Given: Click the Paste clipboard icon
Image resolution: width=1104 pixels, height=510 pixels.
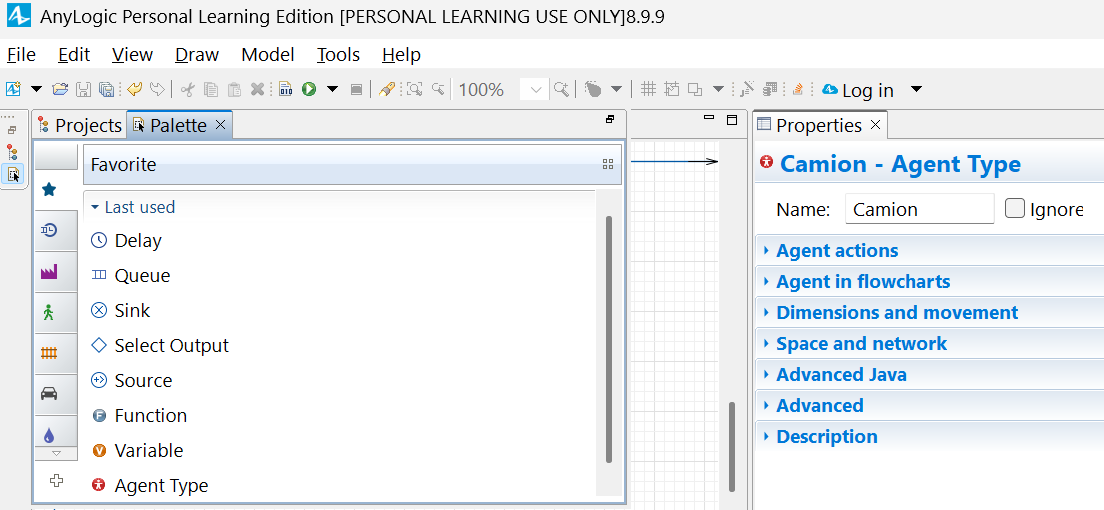Looking at the screenshot, I should (x=234, y=89).
